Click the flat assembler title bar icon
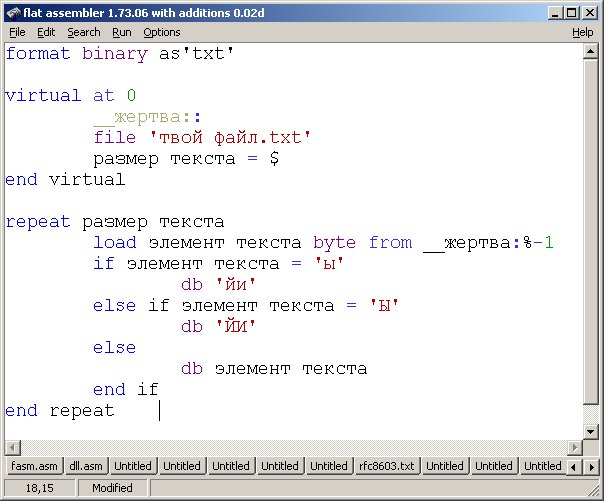Viewport: 604px width, 501px height. [13, 13]
